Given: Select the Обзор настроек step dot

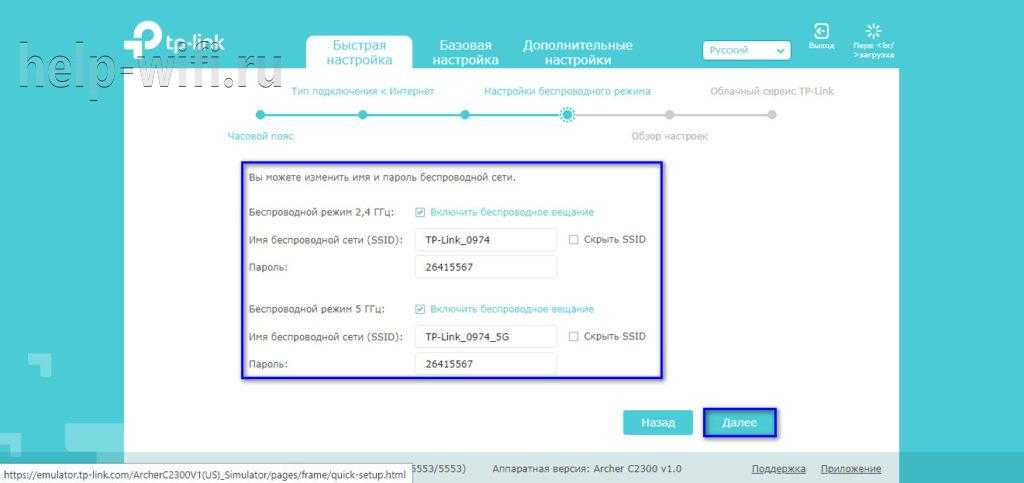Looking at the screenshot, I should click(669, 115).
